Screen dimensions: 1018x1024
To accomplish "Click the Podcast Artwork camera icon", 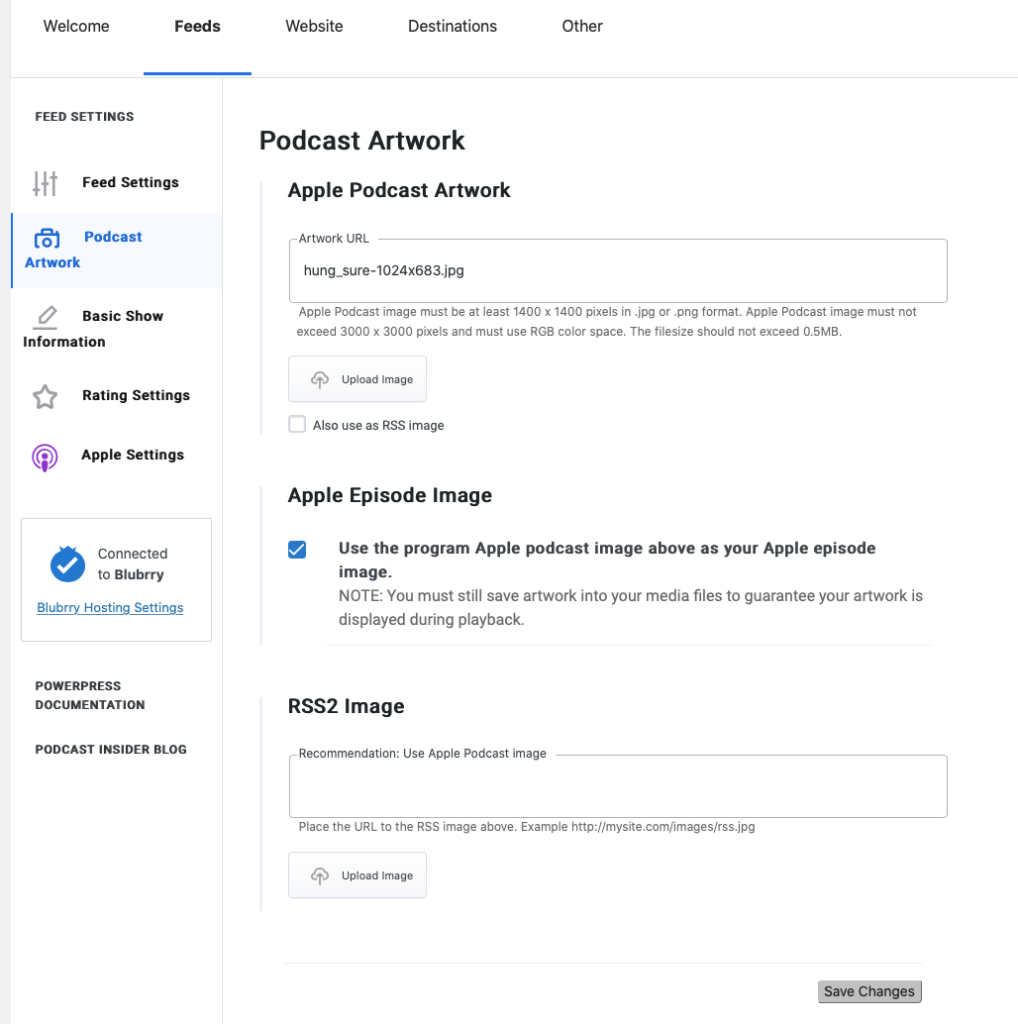I will coord(47,238).
